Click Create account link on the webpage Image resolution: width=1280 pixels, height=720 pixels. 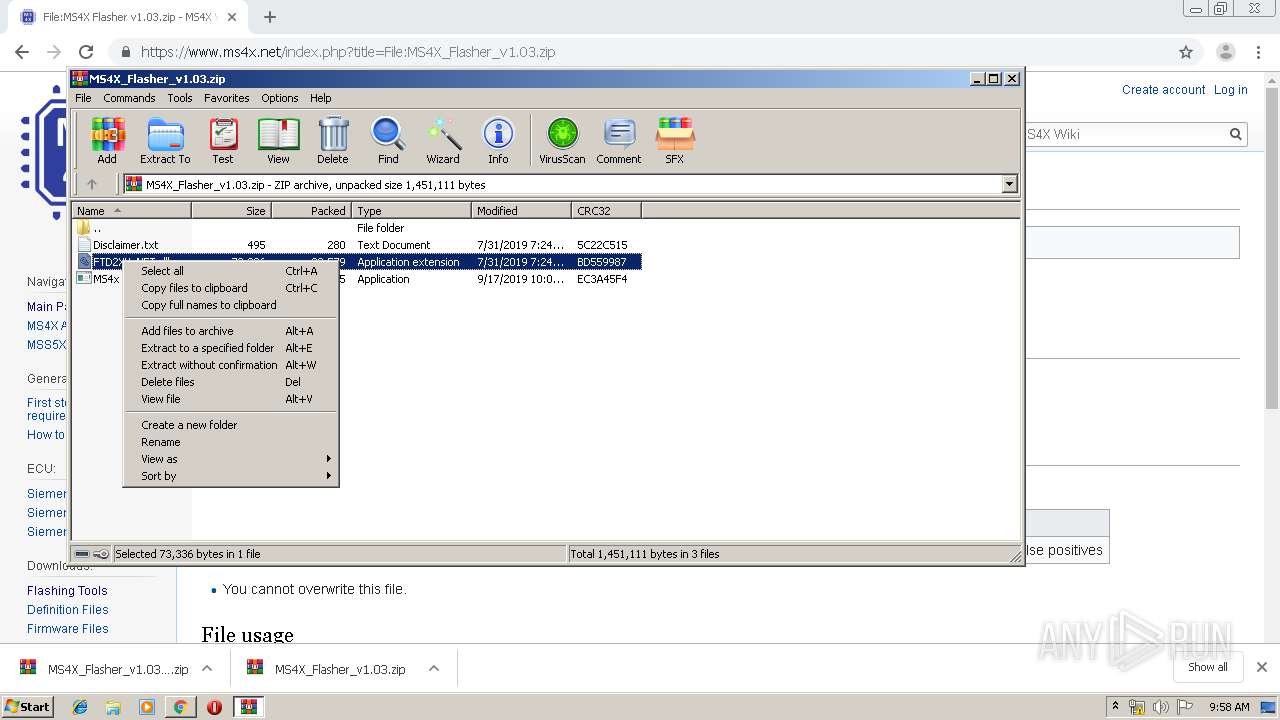click(1163, 90)
